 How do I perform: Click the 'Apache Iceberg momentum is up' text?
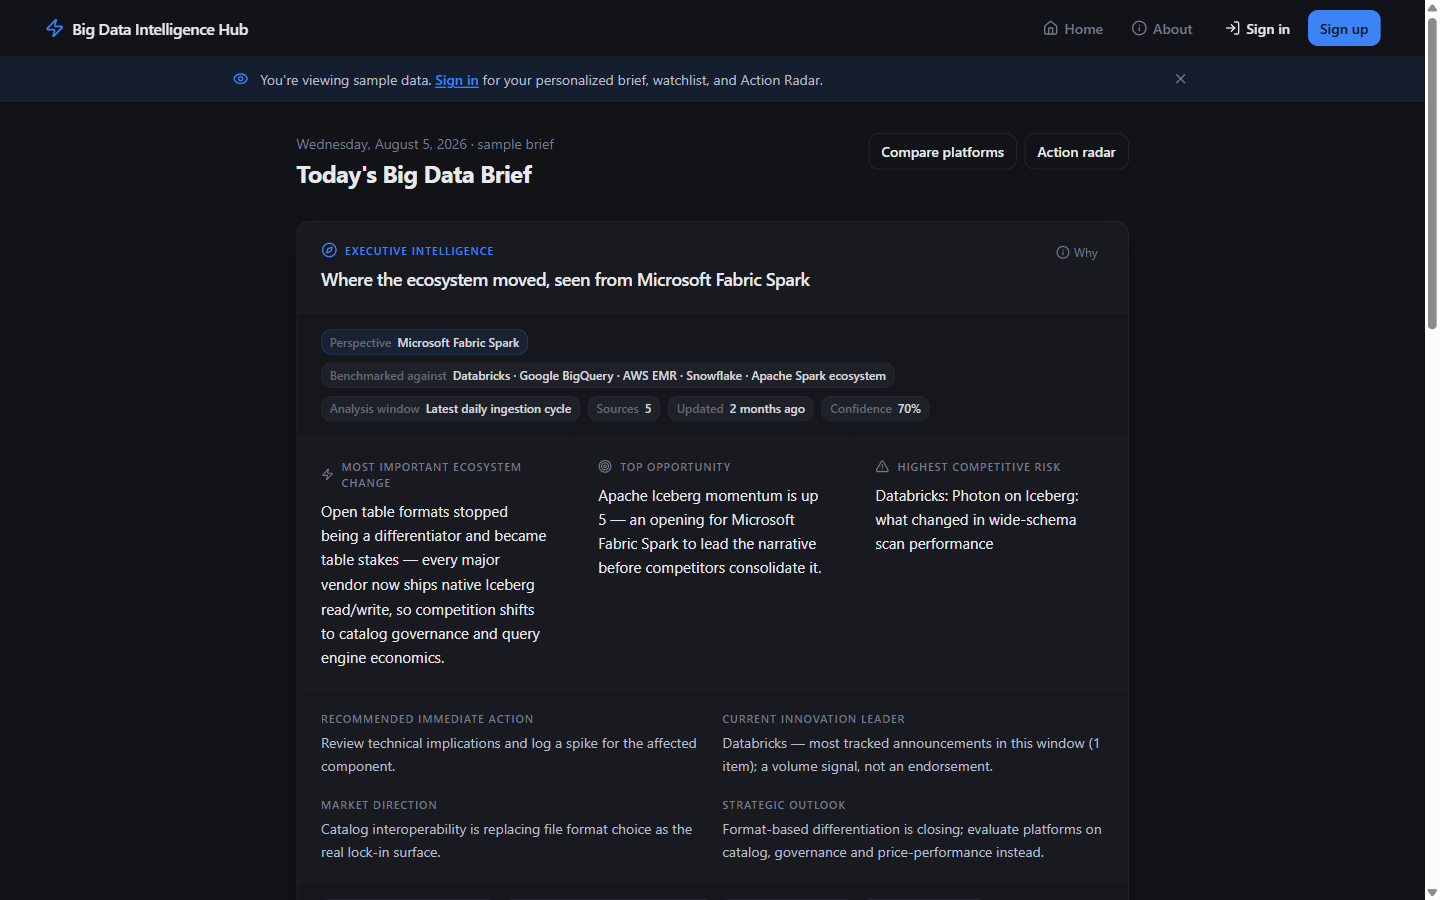[x=710, y=532]
